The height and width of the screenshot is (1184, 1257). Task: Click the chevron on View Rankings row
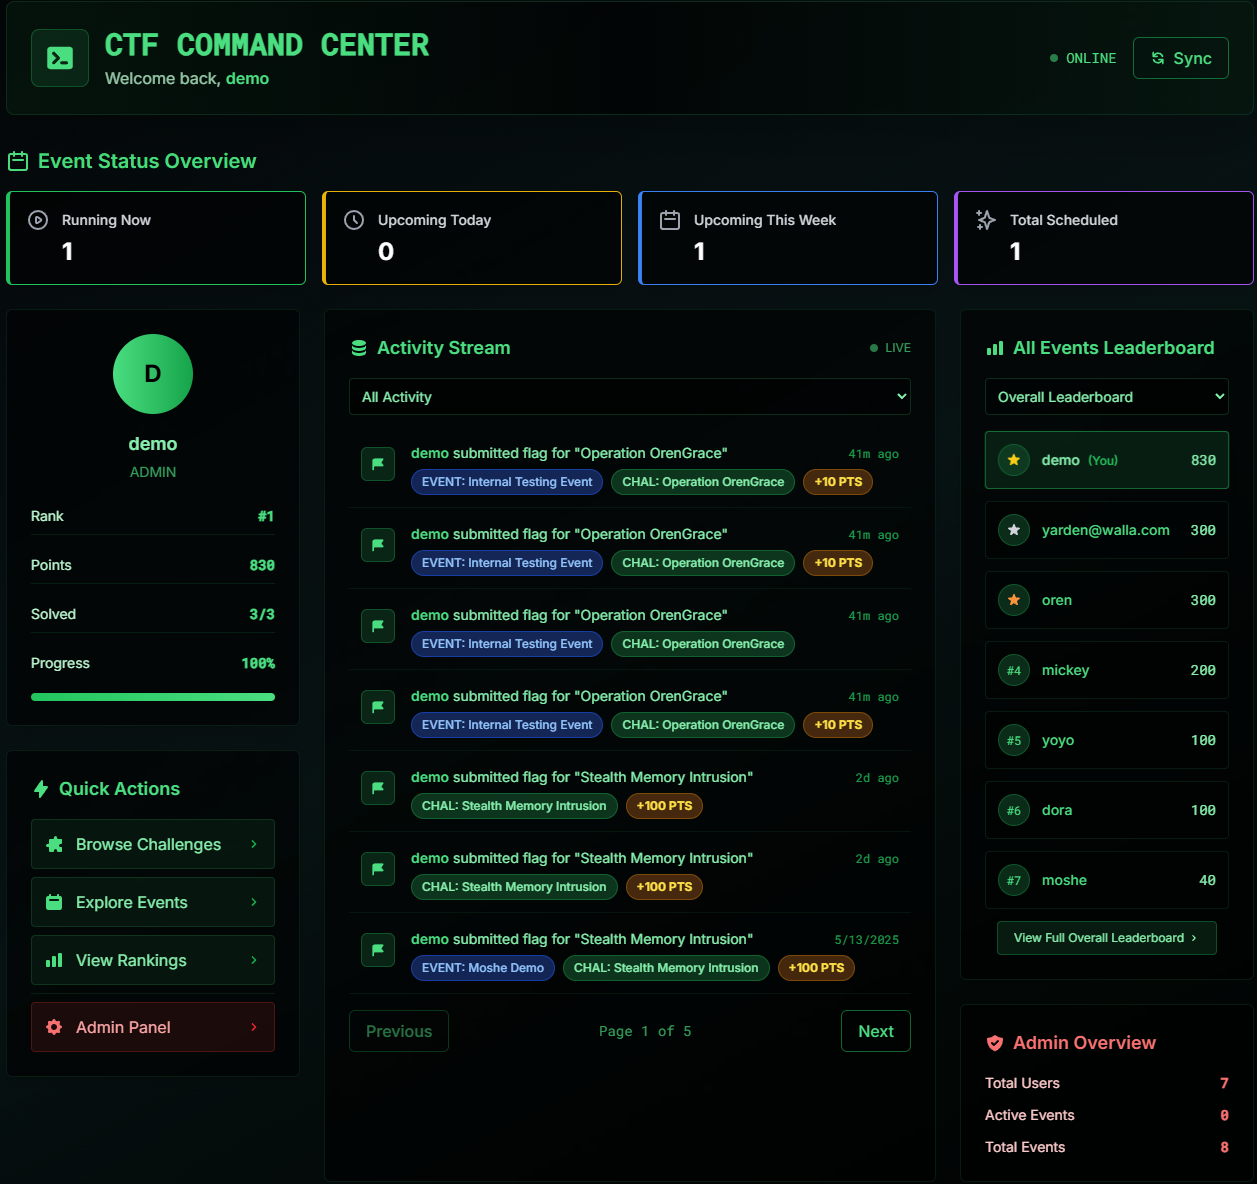[x=254, y=960]
